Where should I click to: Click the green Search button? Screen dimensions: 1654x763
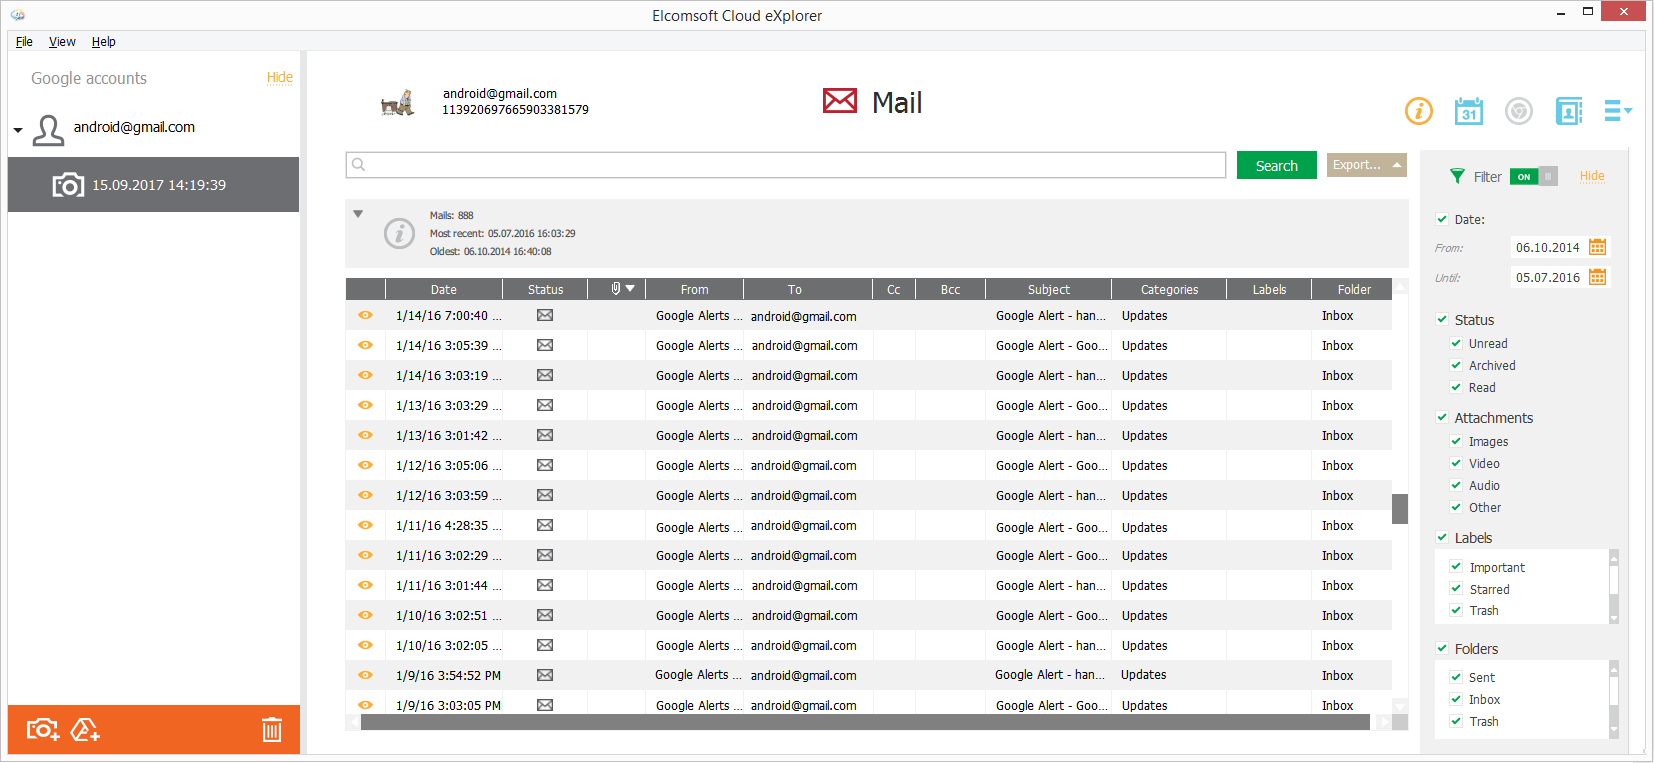[x=1276, y=166]
